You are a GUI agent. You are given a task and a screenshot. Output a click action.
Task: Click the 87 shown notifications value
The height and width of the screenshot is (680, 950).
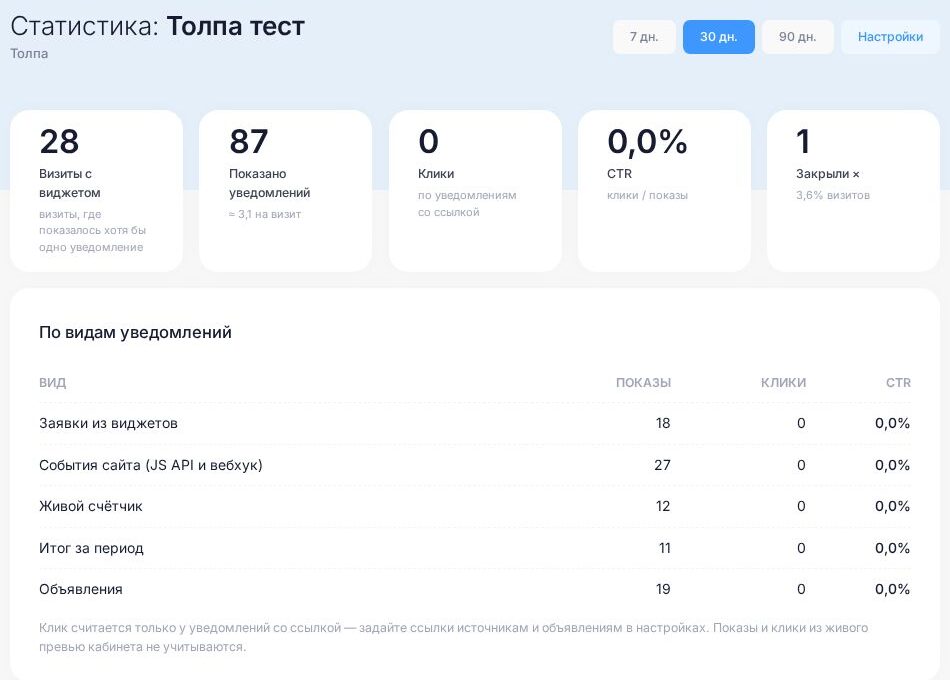(x=248, y=142)
